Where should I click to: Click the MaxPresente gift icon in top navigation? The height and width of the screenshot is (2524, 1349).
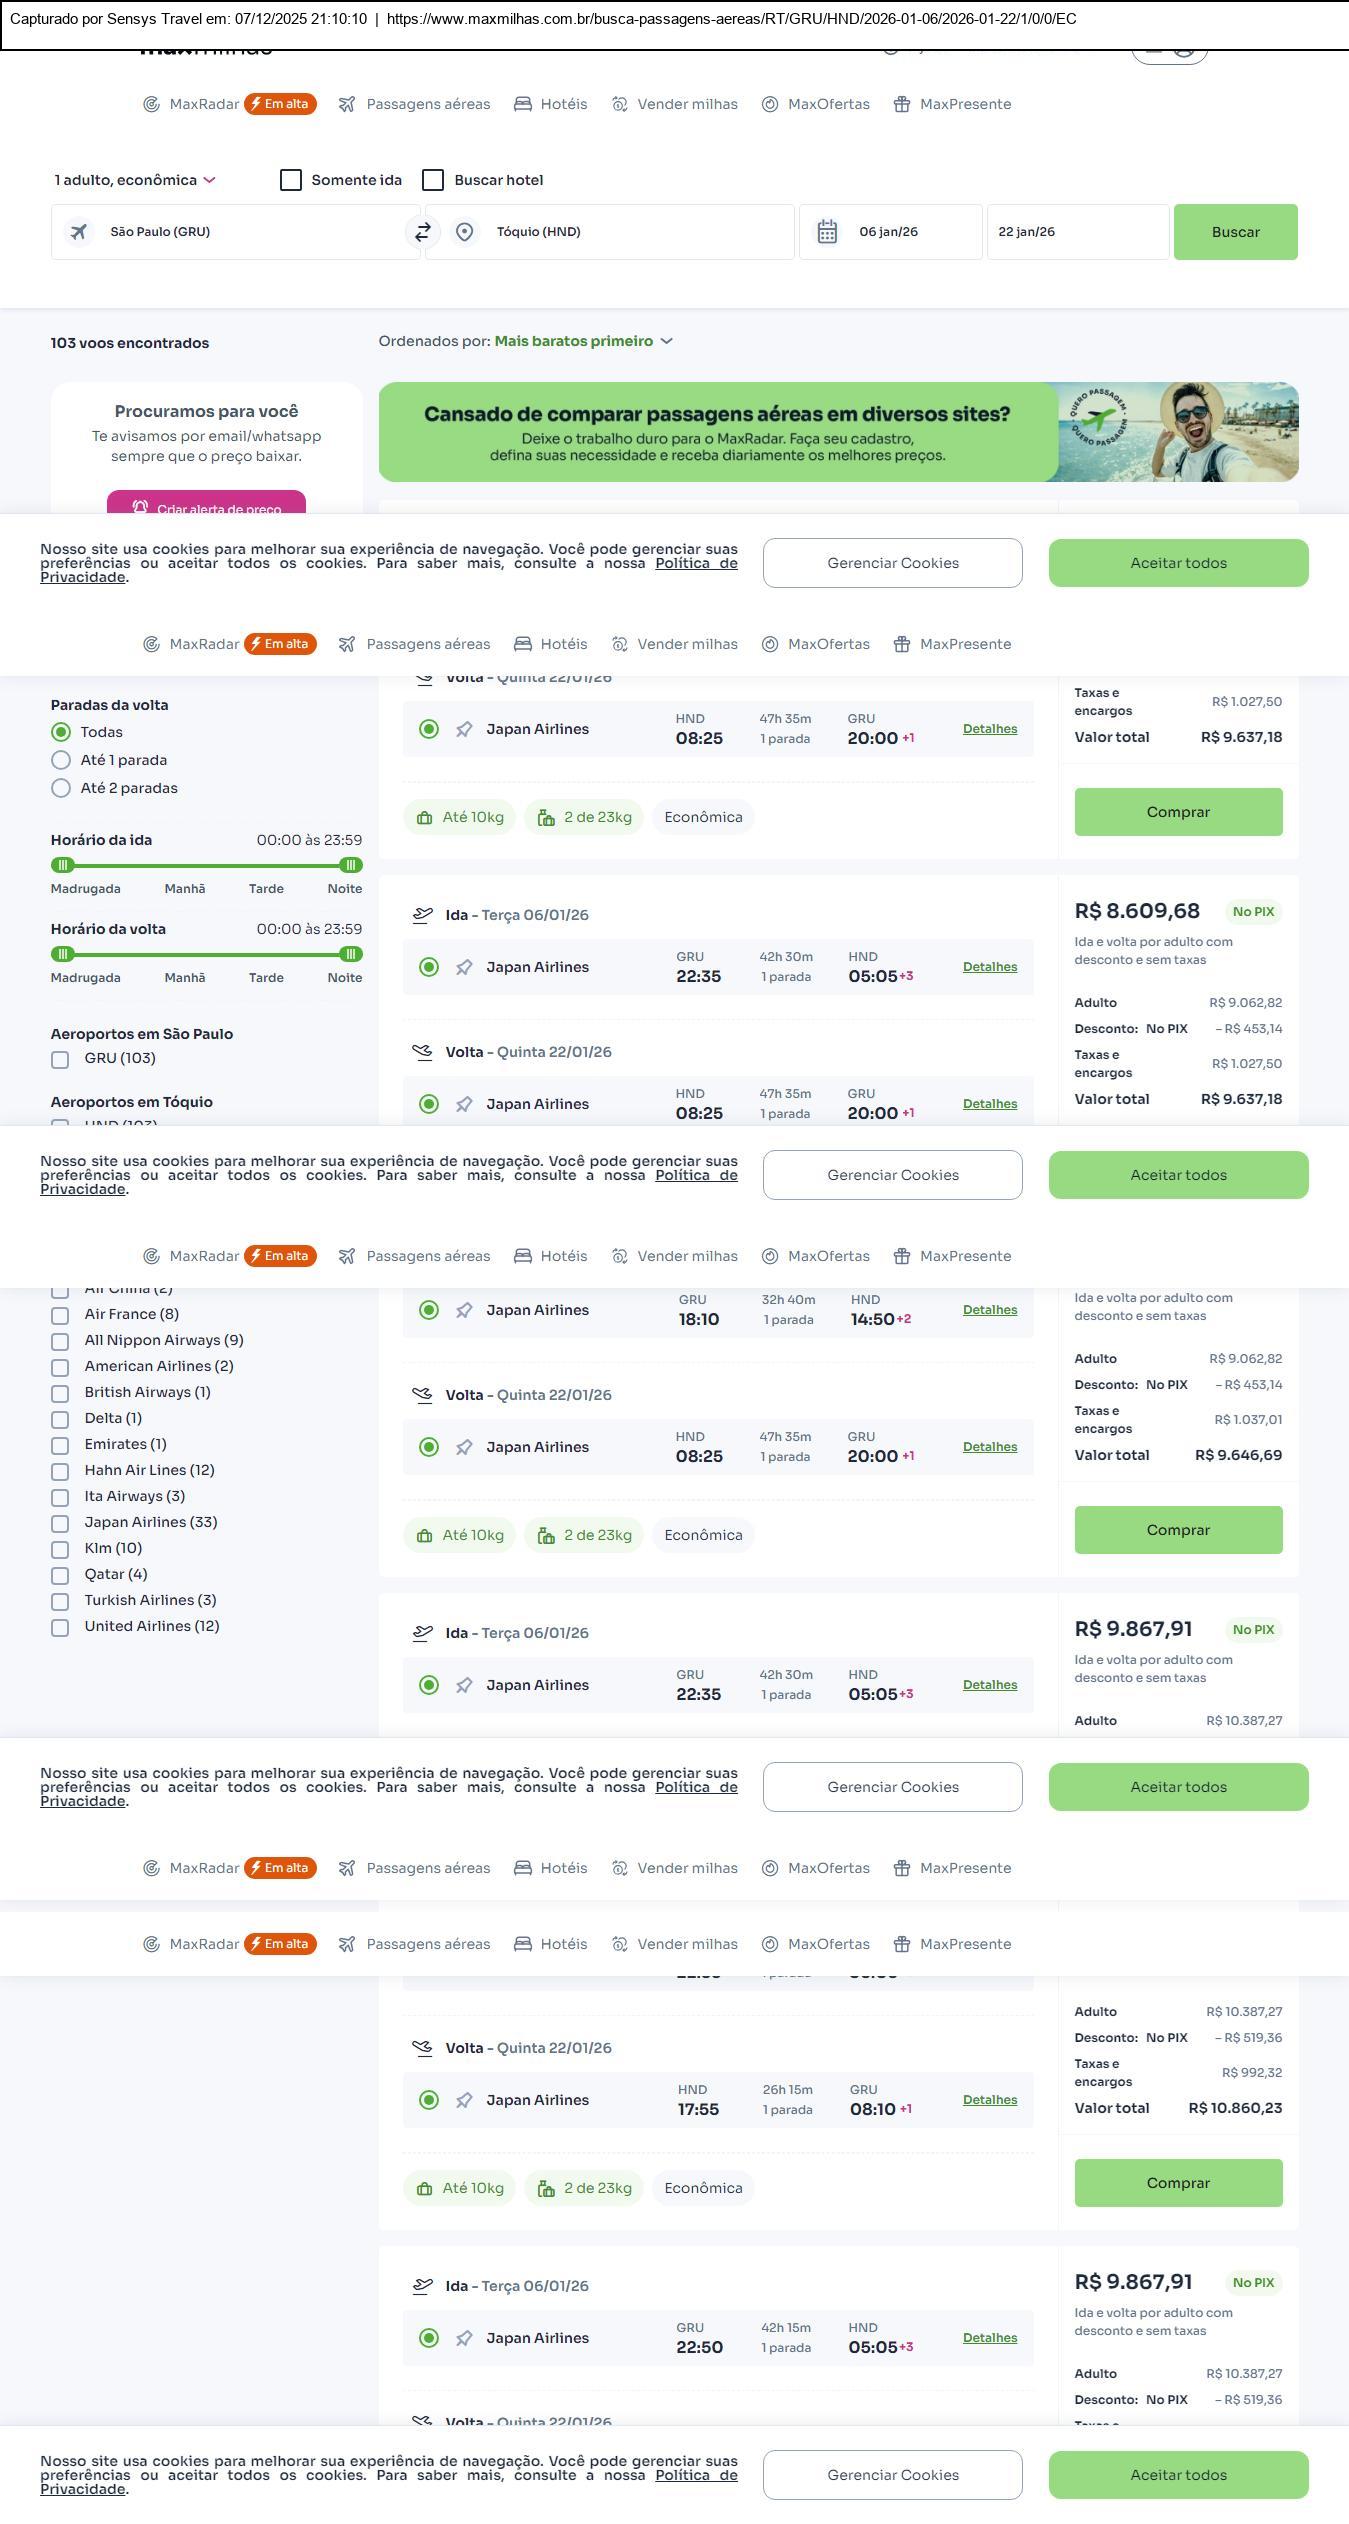tap(902, 104)
